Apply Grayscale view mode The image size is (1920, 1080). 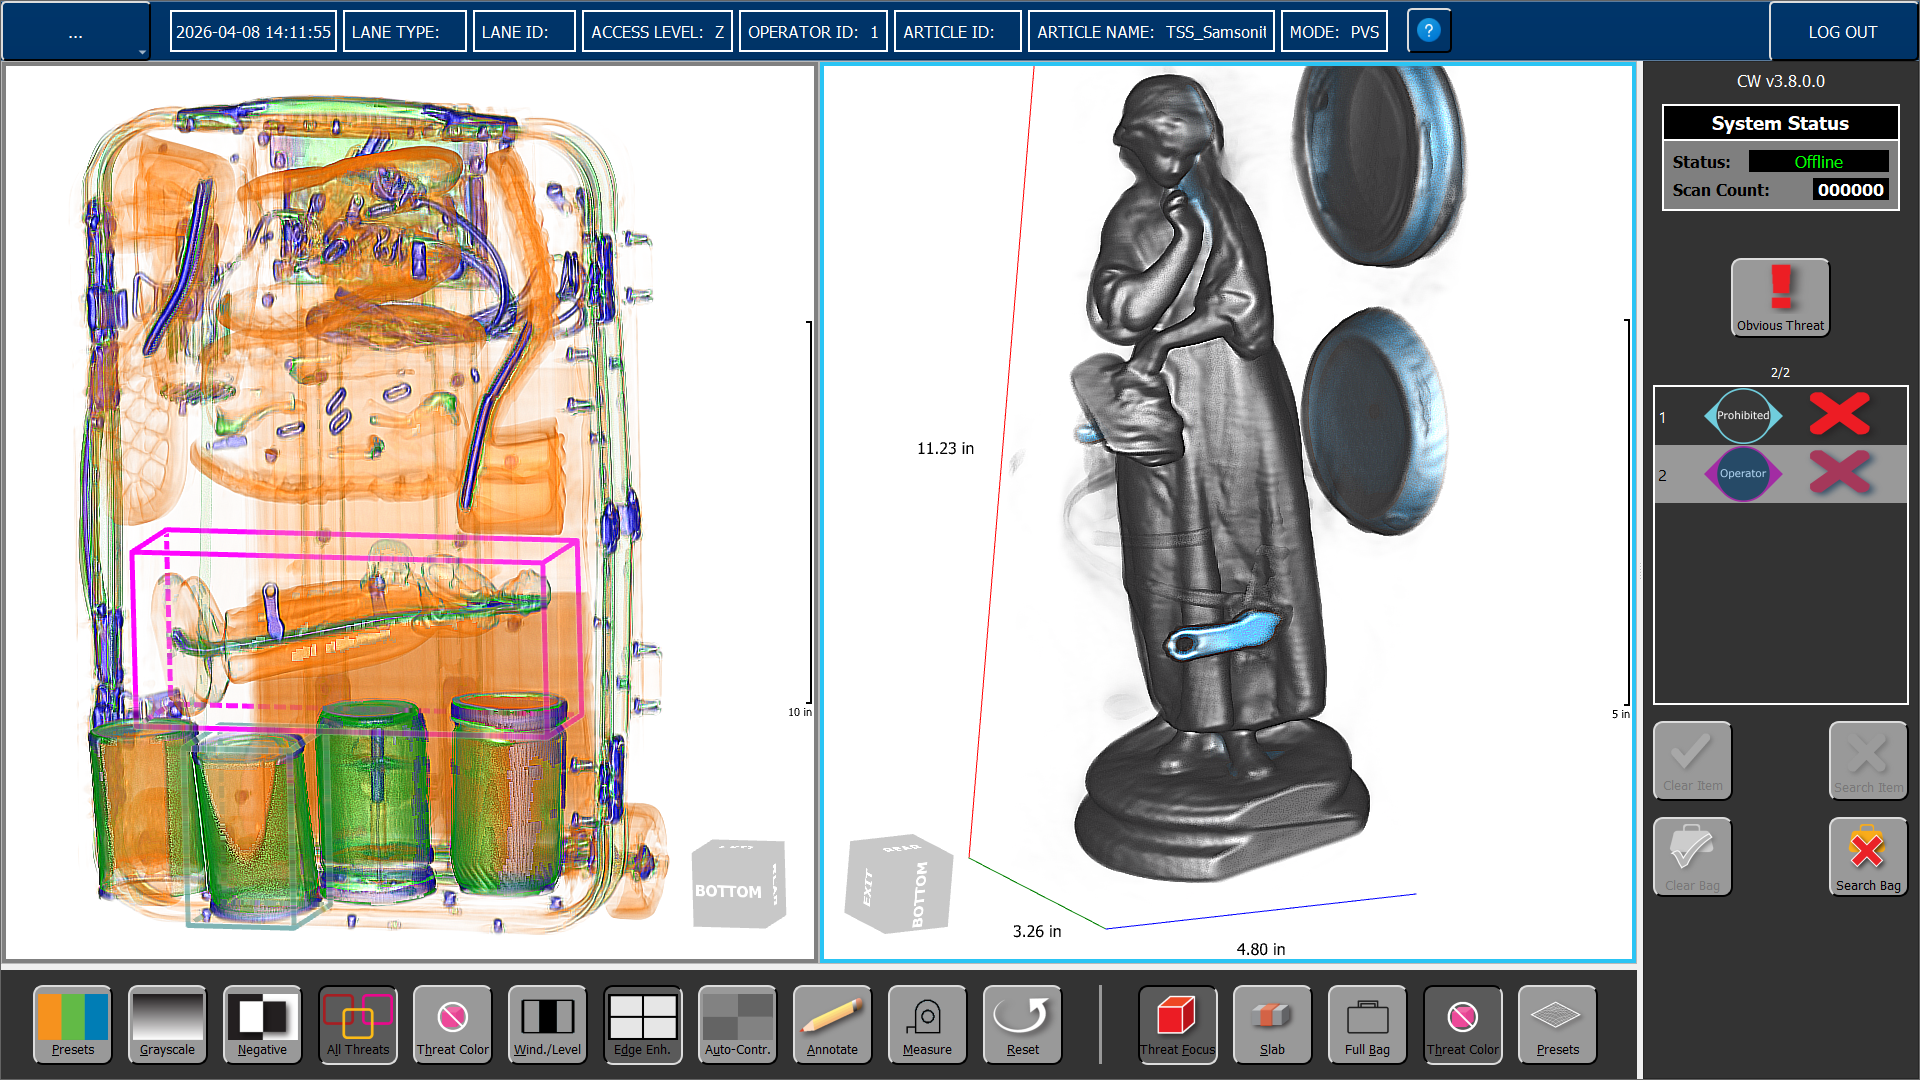167,1023
